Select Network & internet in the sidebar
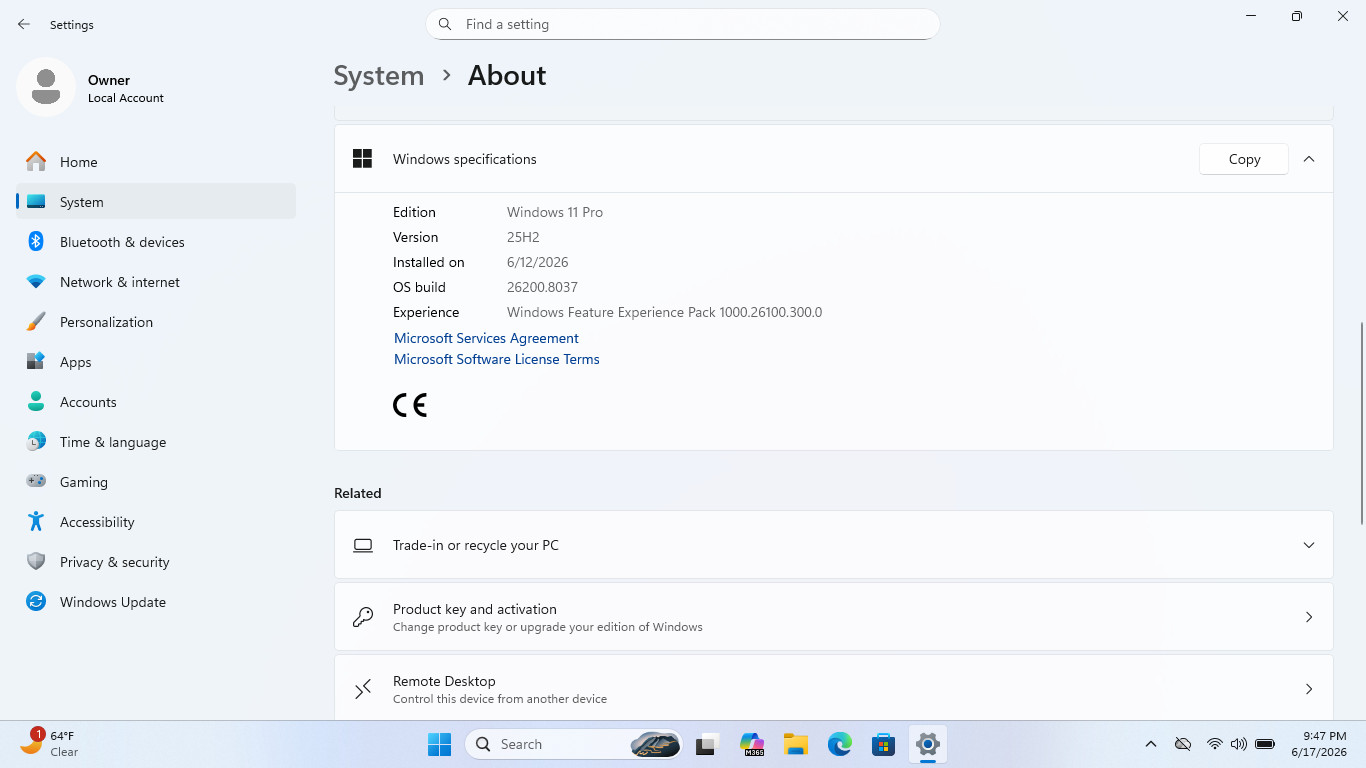This screenshot has width=1366, height=768. point(156,282)
